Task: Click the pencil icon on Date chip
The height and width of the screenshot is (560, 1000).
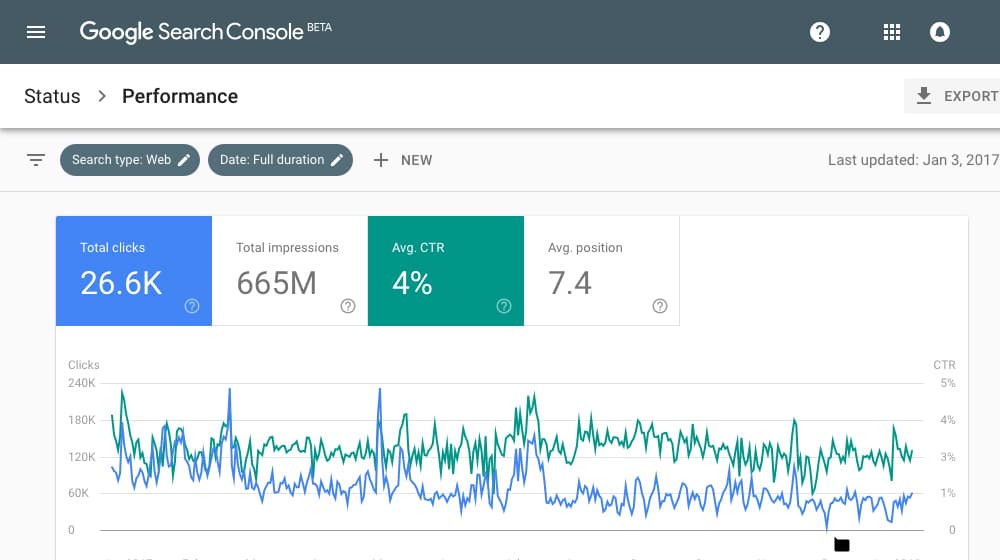Action: click(337, 160)
